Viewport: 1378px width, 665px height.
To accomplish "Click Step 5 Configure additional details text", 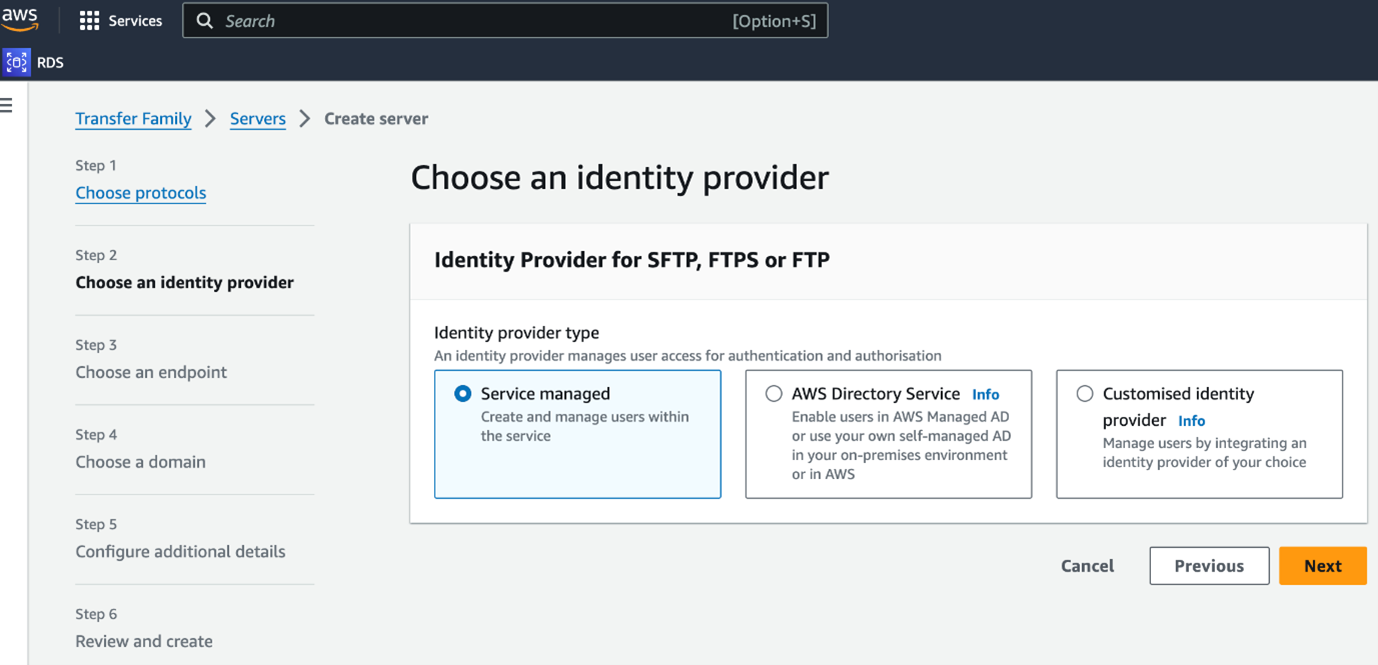I will [x=180, y=551].
